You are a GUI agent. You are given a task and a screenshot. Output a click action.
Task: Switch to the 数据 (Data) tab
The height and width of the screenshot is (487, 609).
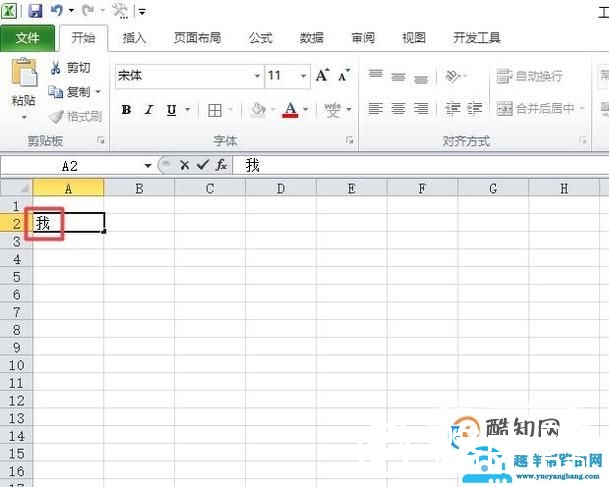(311, 38)
